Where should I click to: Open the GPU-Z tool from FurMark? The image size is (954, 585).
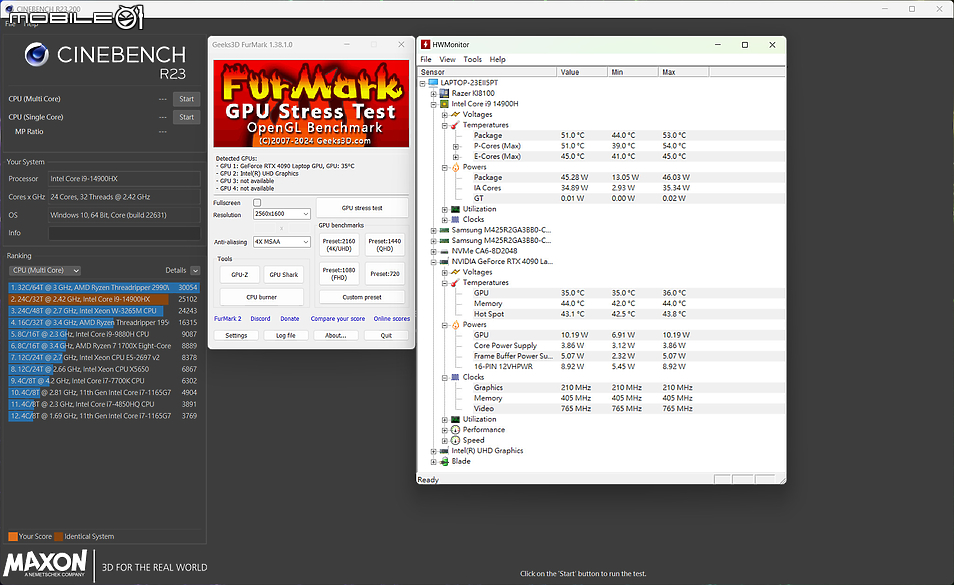click(240, 275)
